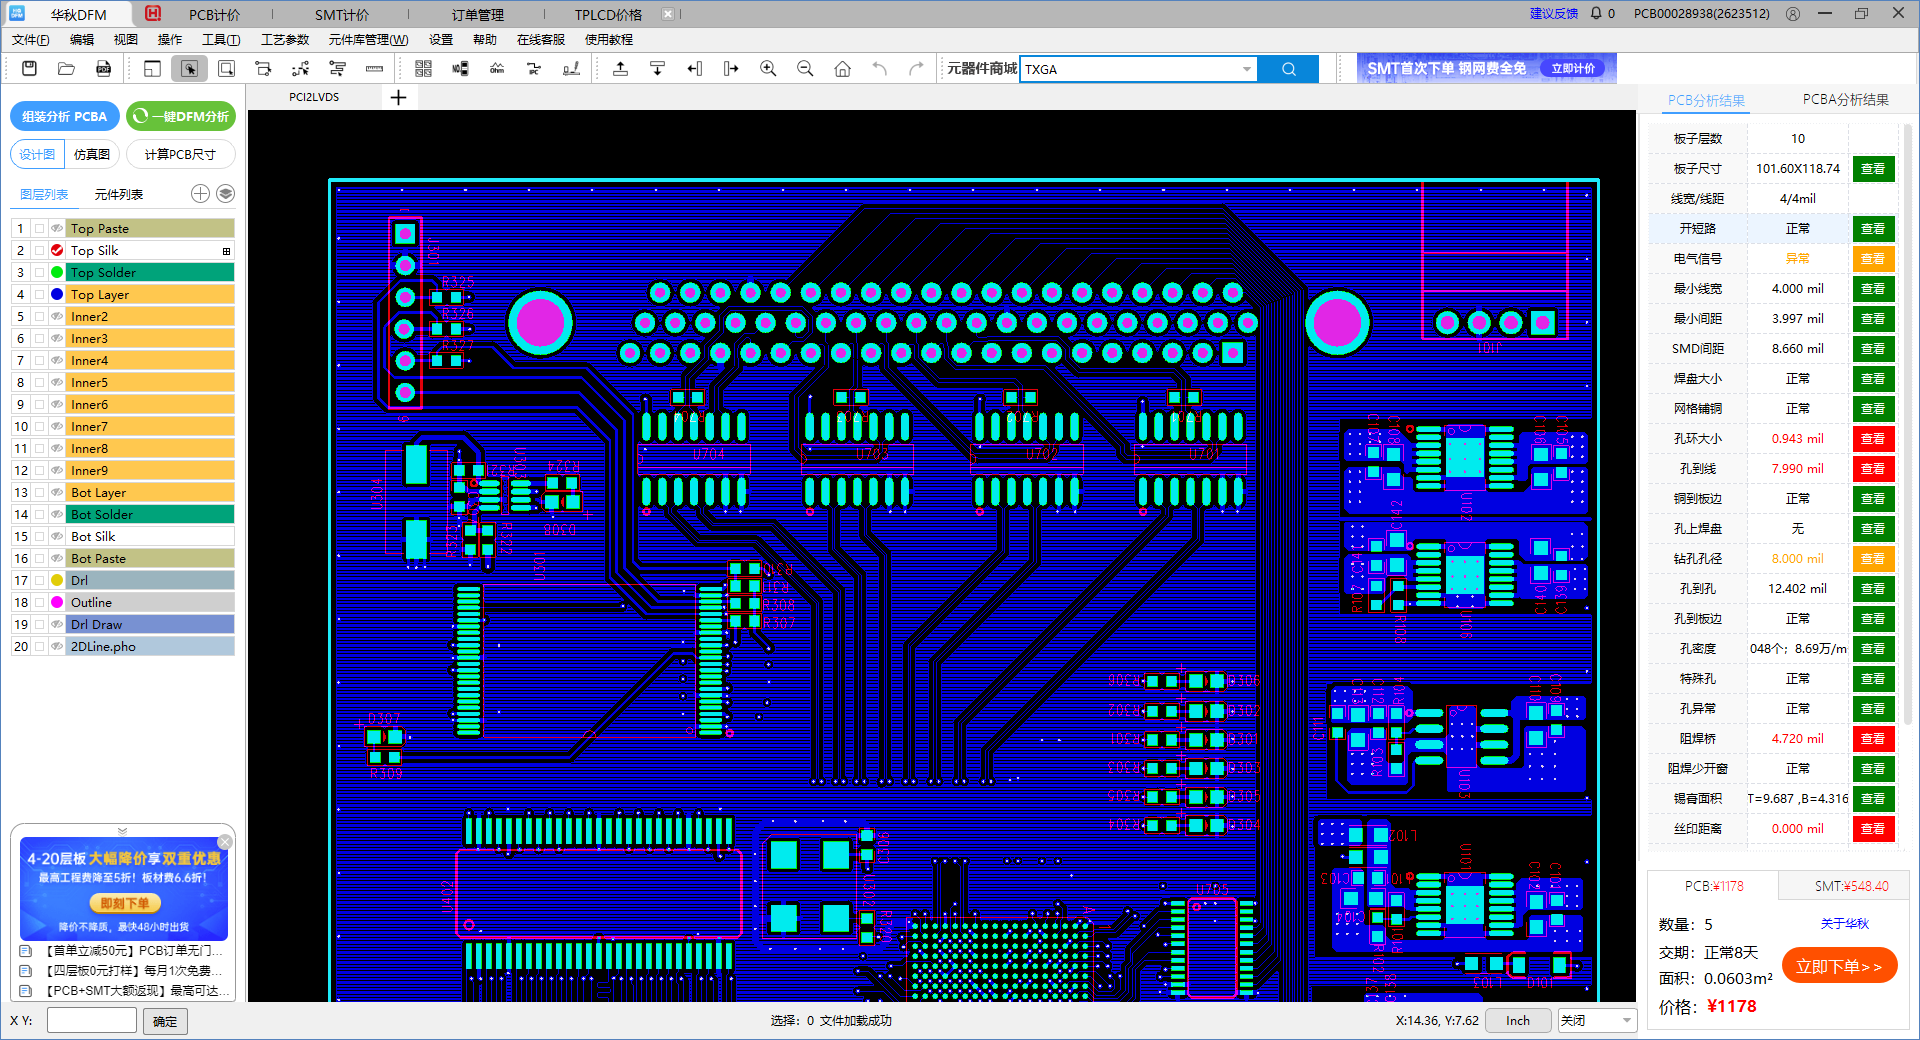1920x1040 pixels.
Task: Open the 工艺参数 menu
Action: coord(285,40)
